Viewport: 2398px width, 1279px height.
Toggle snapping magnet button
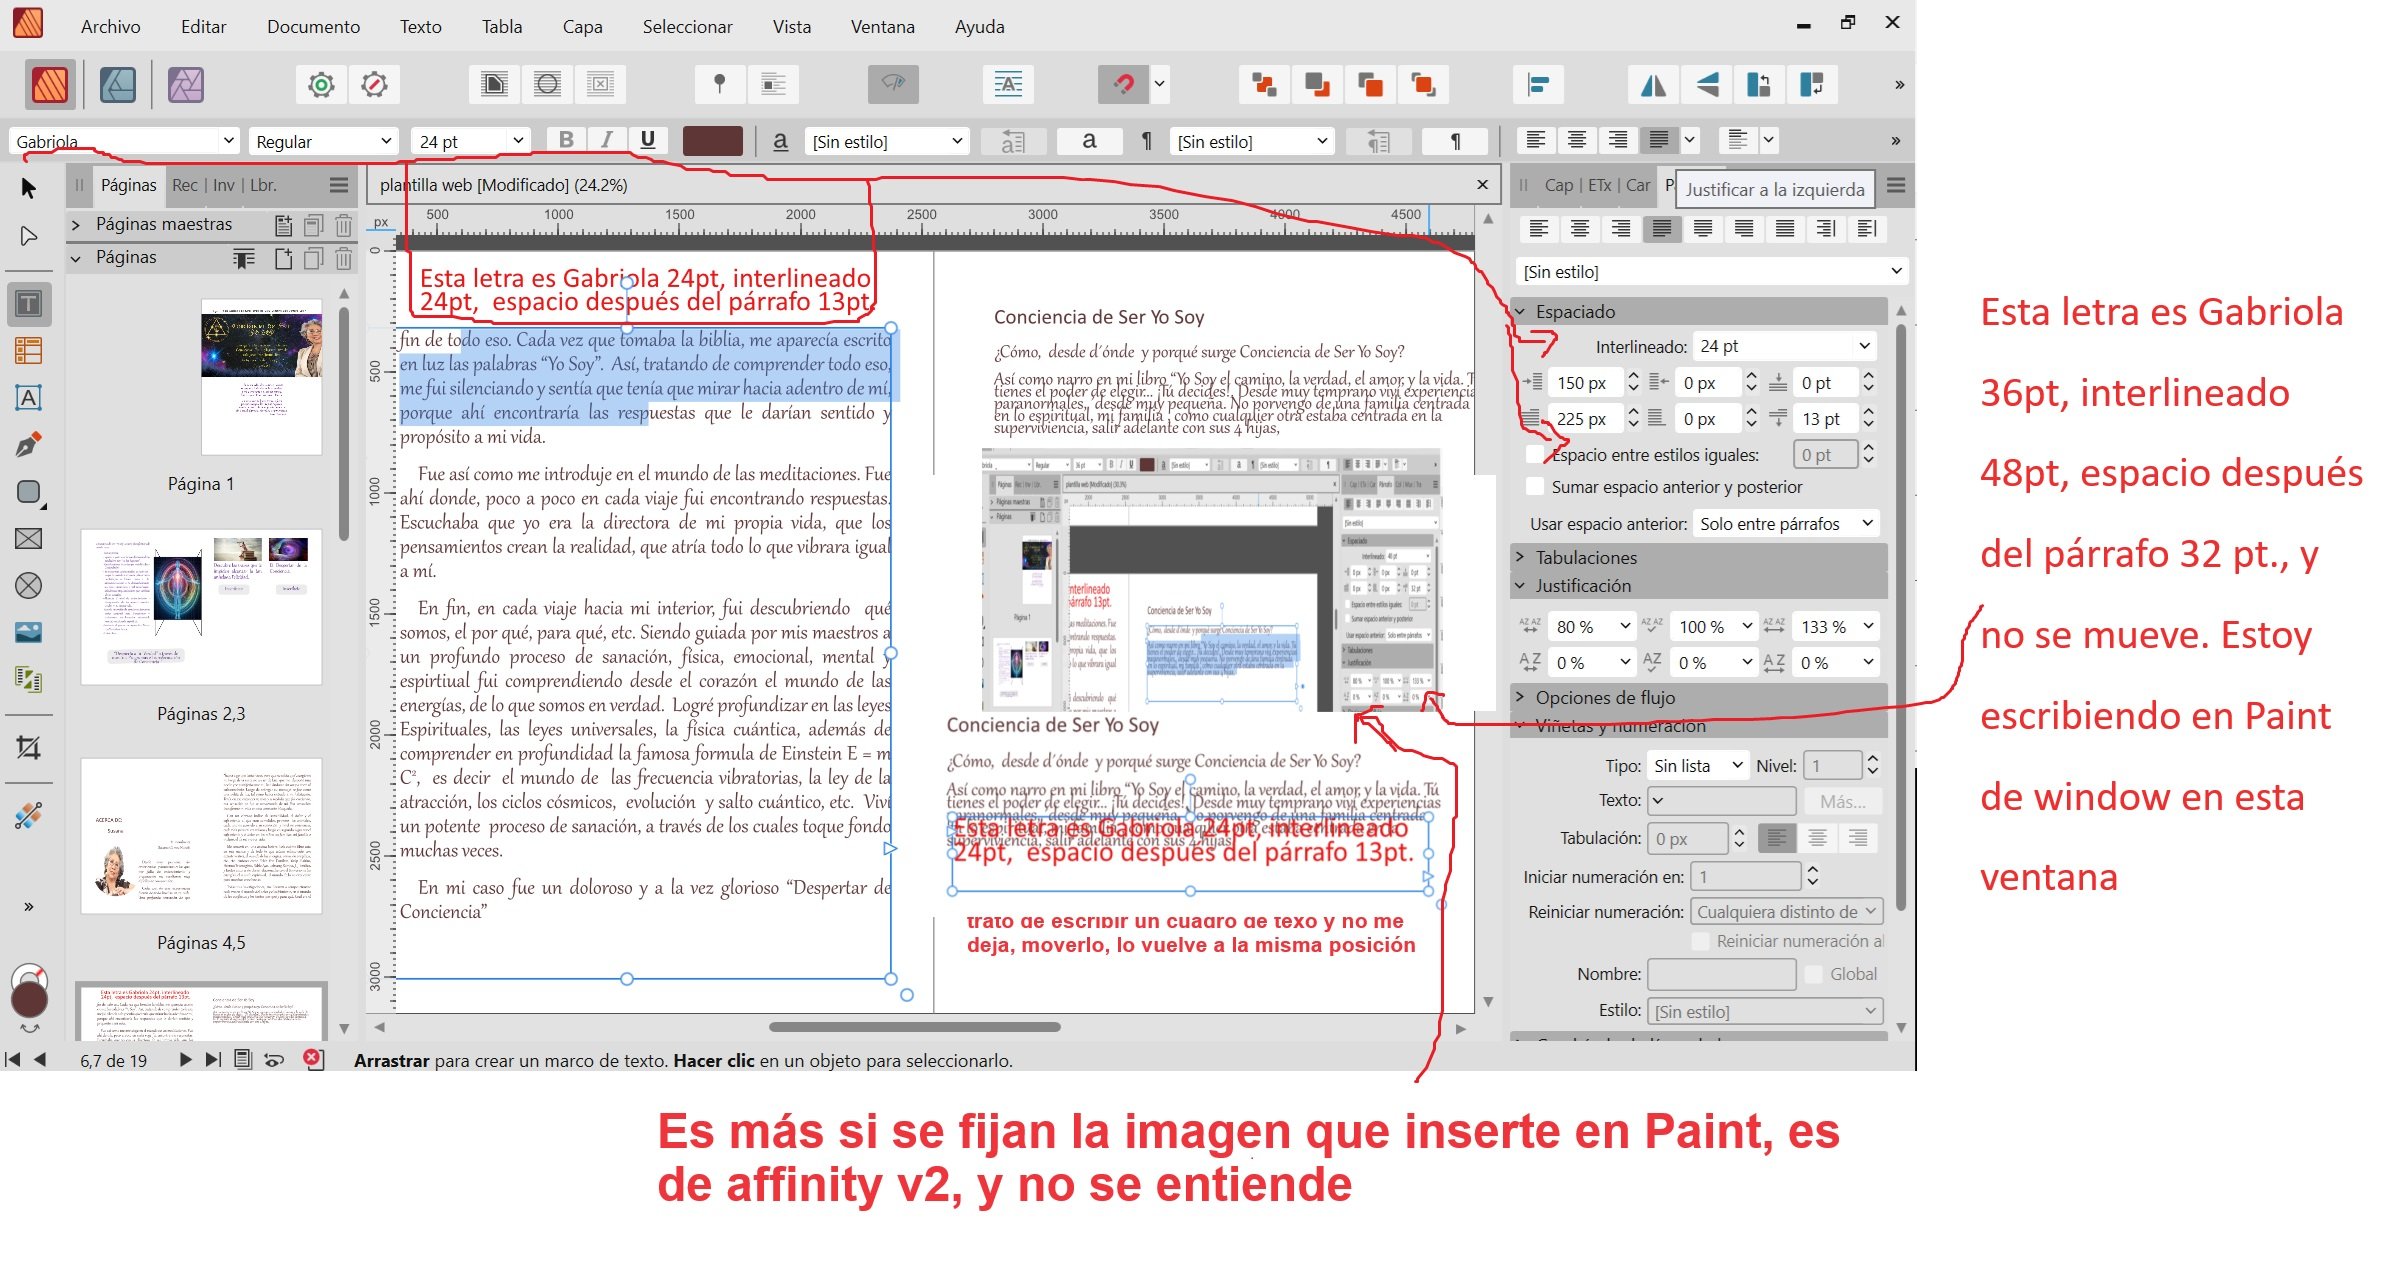[1123, 85]
